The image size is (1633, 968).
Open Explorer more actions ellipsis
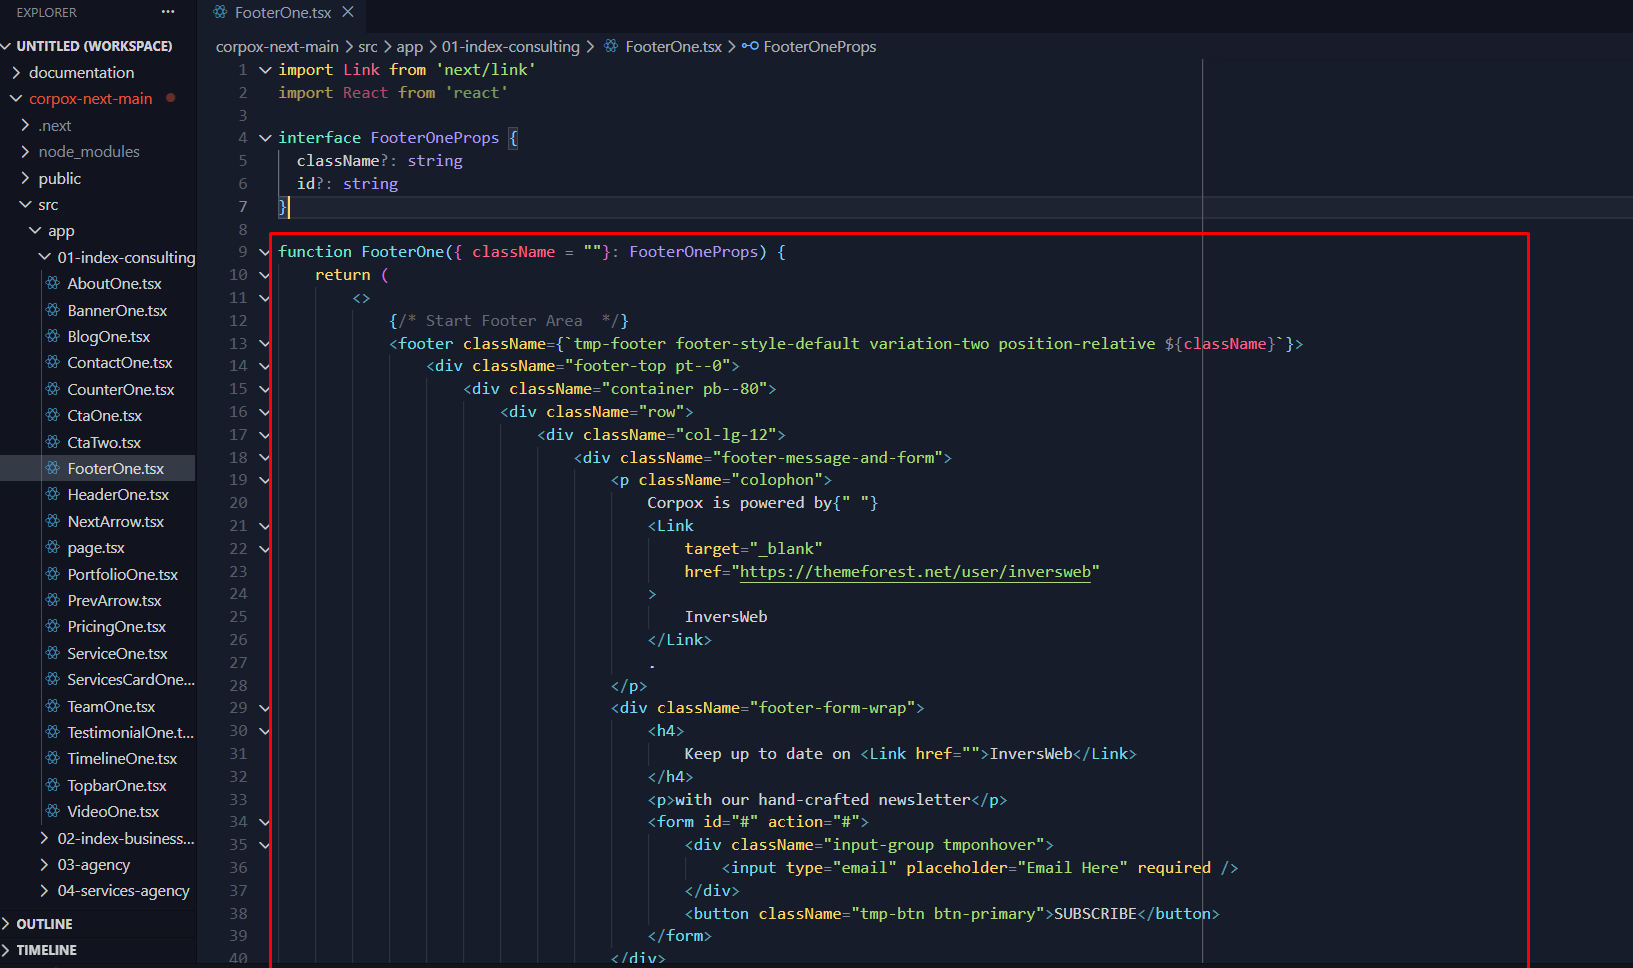click(168, 12)
